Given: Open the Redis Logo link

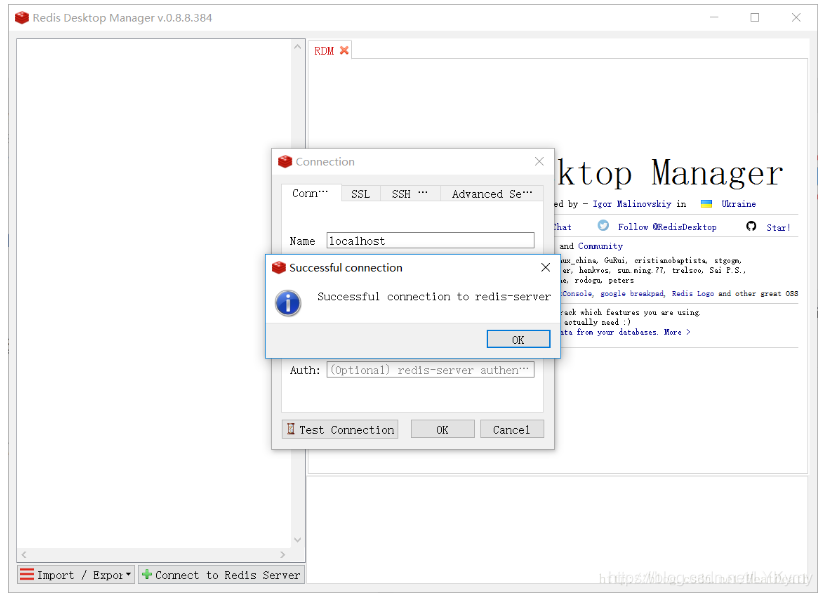Looking at the screenshot, I should (x=693, y=293).
